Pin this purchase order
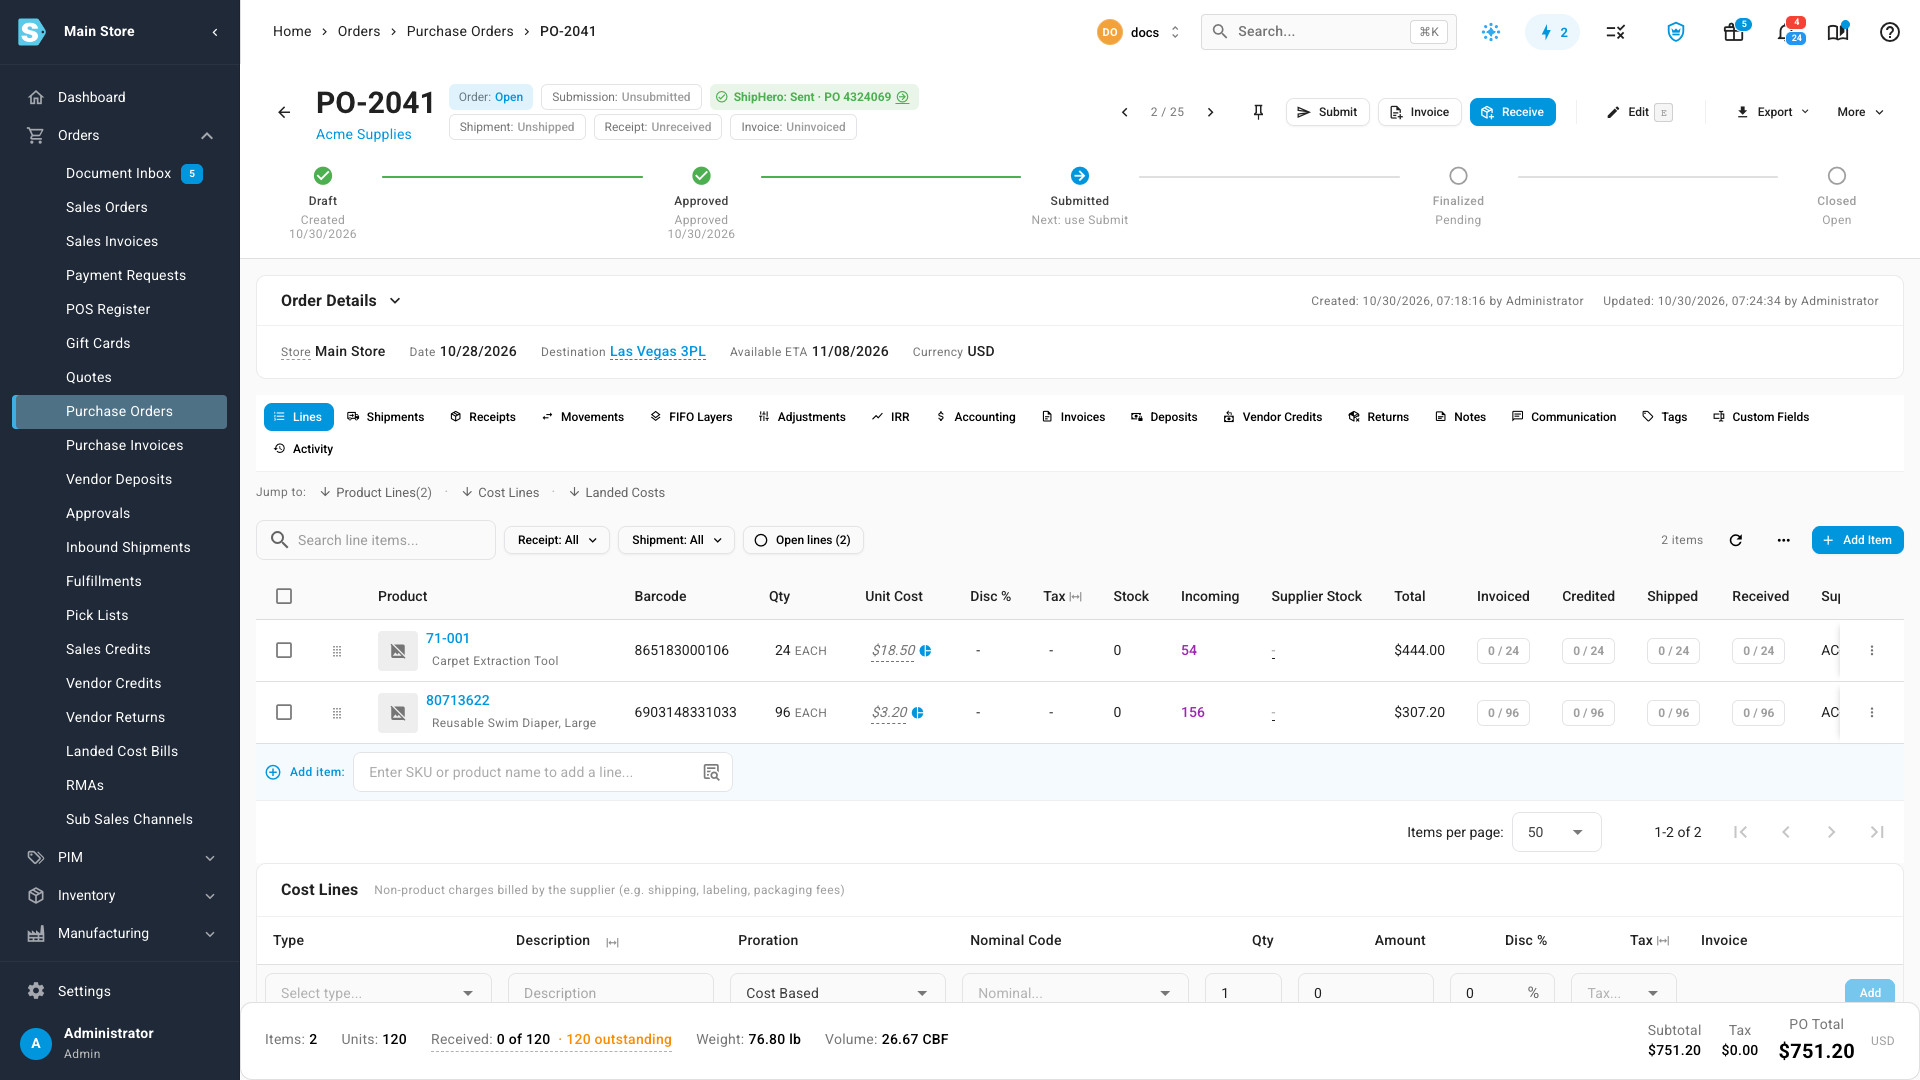The height and width of the screenshot is (1080, 1920). (x=1258, y=112)
